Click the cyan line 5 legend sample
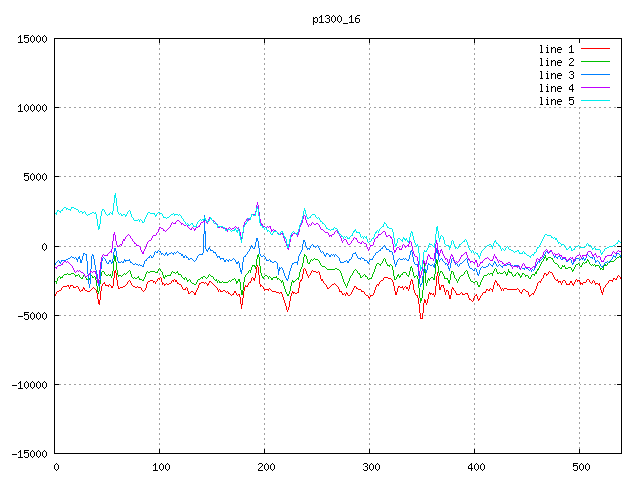640x480 pixels. [595, 101]
